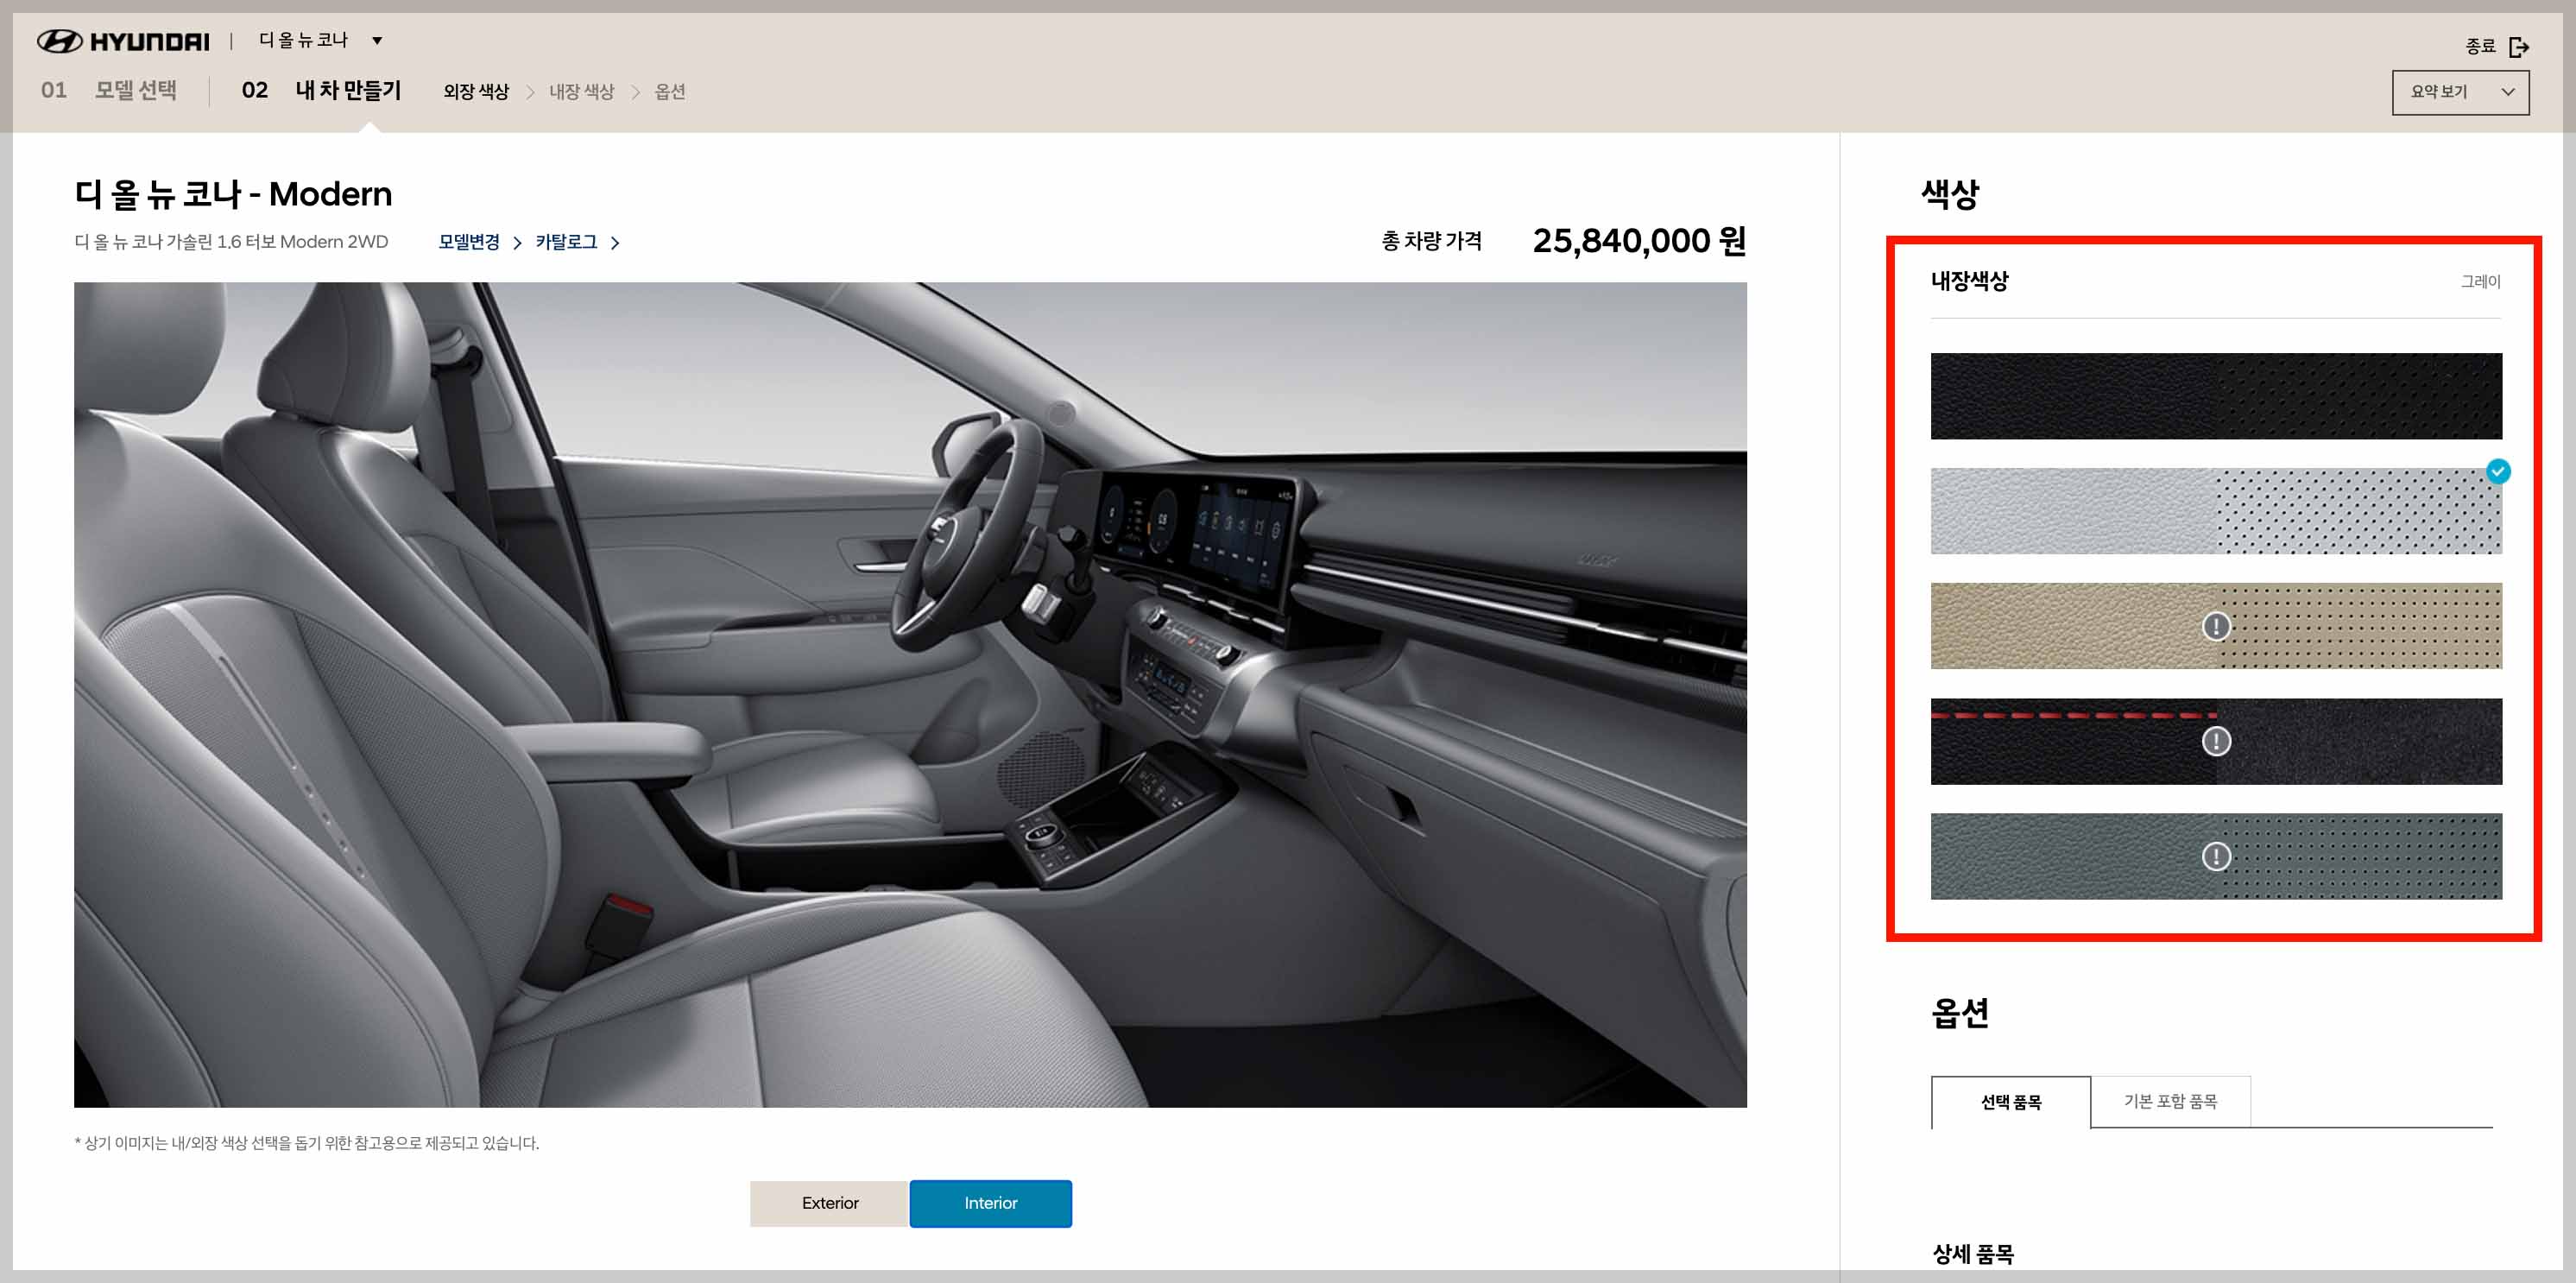The width and height of the screenshot is (2576, 1283).
Task: Expand the 요약 보기 summary dropdown
Action: click(2439, 92)
